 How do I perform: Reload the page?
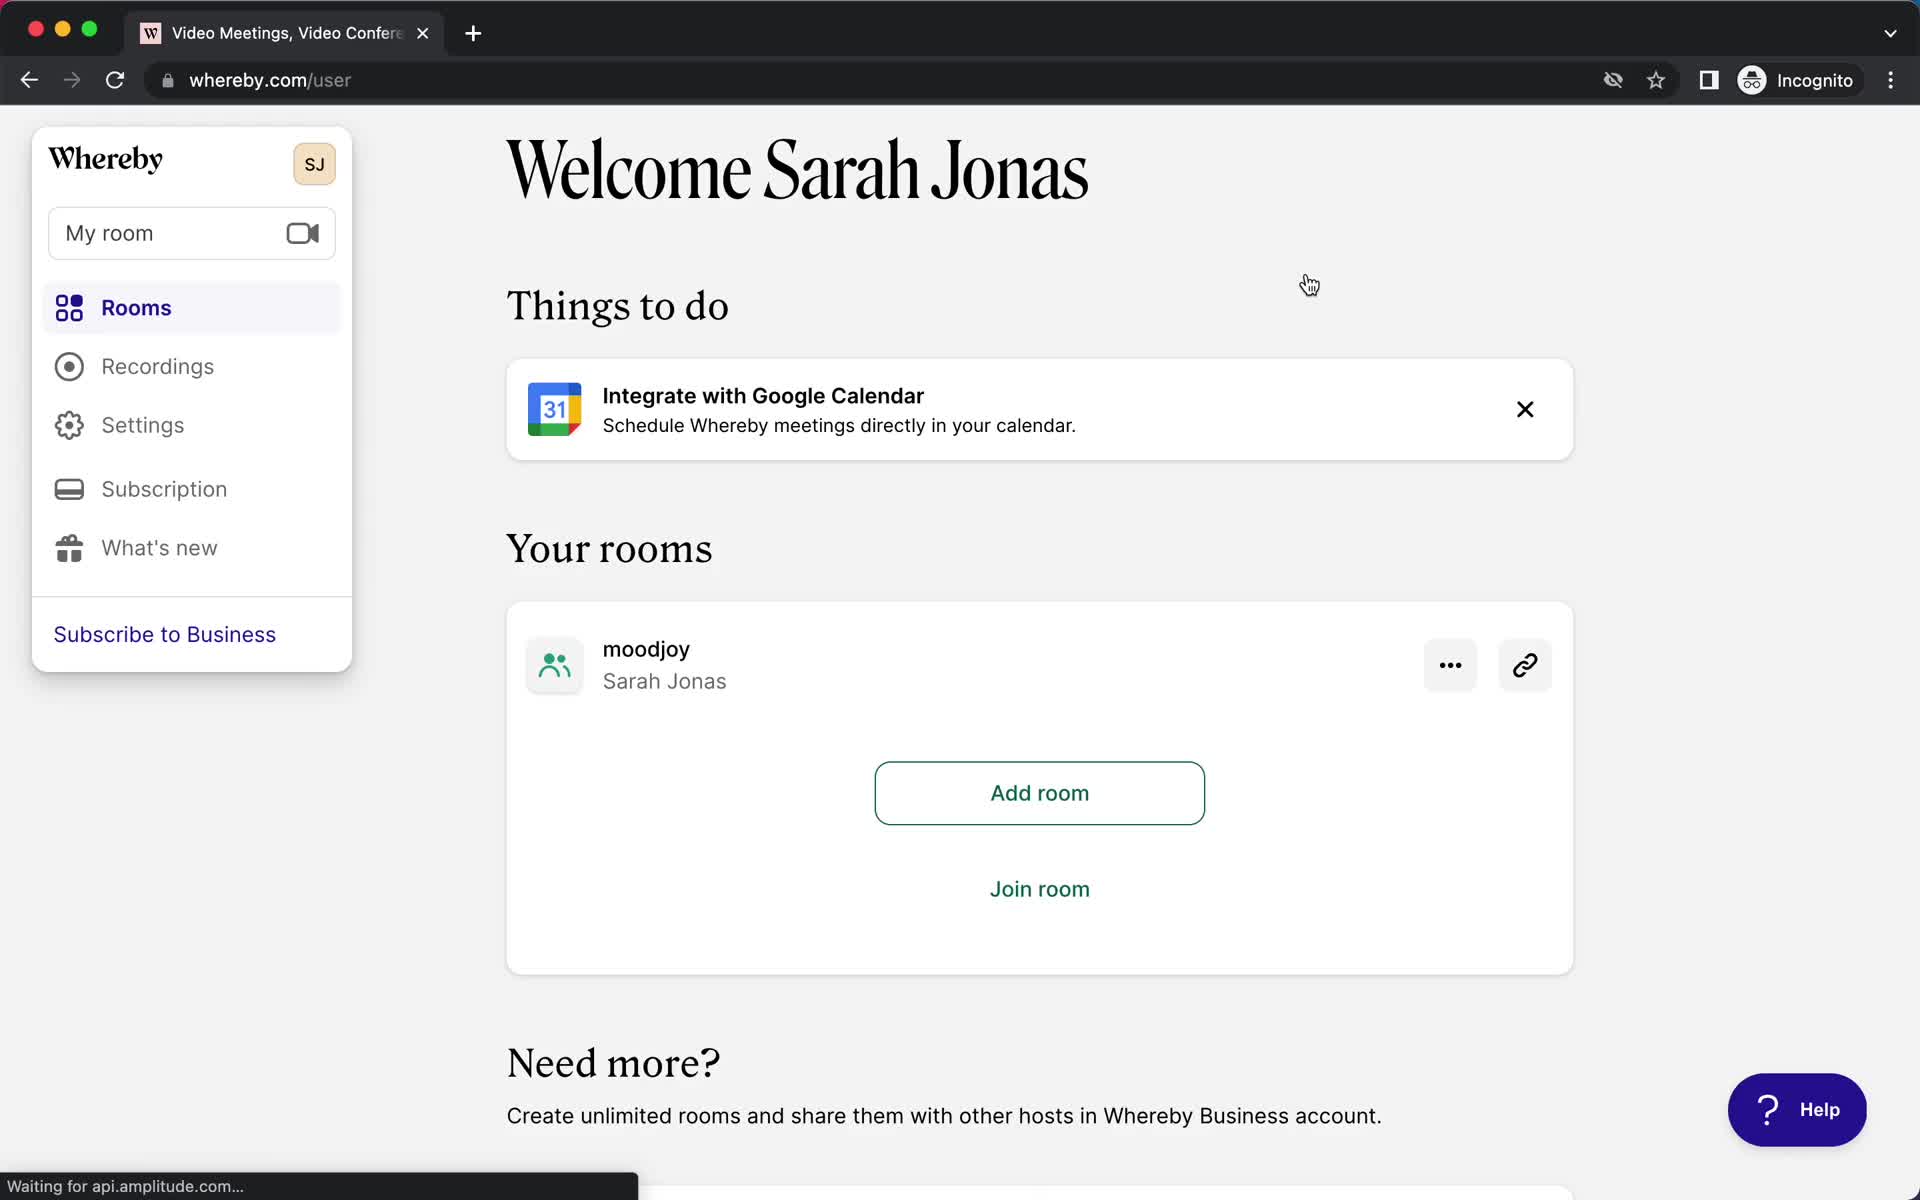(115, 80)
